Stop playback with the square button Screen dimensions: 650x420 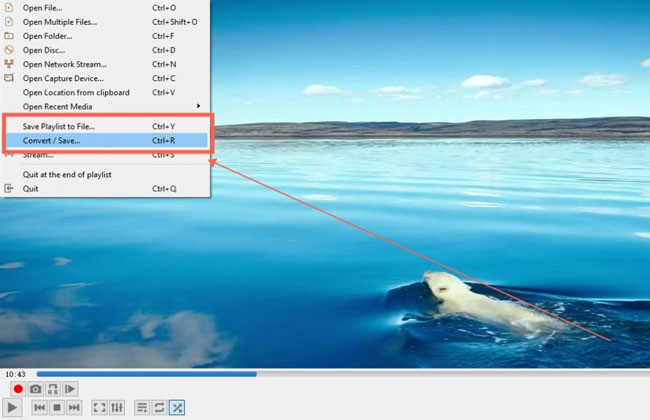[57, 408]
